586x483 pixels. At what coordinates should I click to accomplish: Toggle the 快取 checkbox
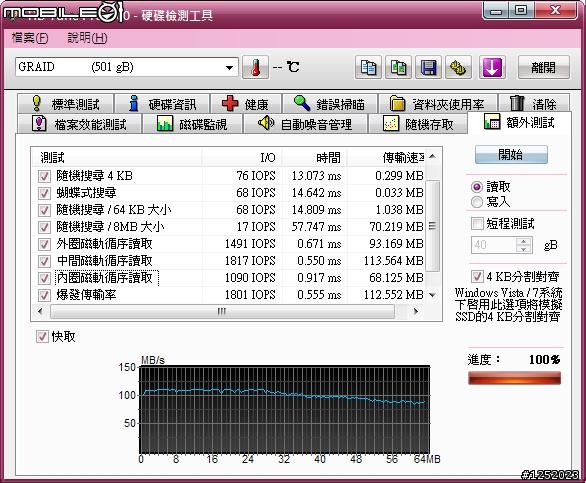pos(42,336)
